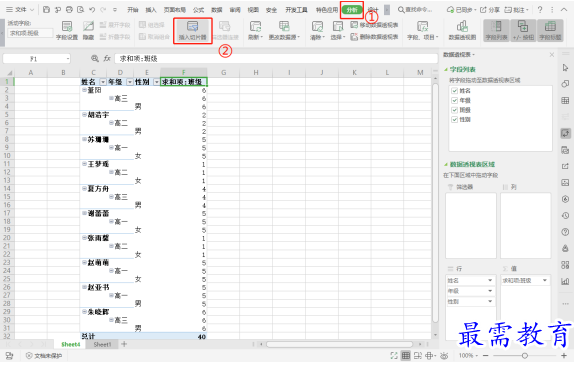Image resolution: width=580 pixels, height=366 pixels.
Task: Uncheck the 年级 field checkbox
Action: (x=455, y=100)
